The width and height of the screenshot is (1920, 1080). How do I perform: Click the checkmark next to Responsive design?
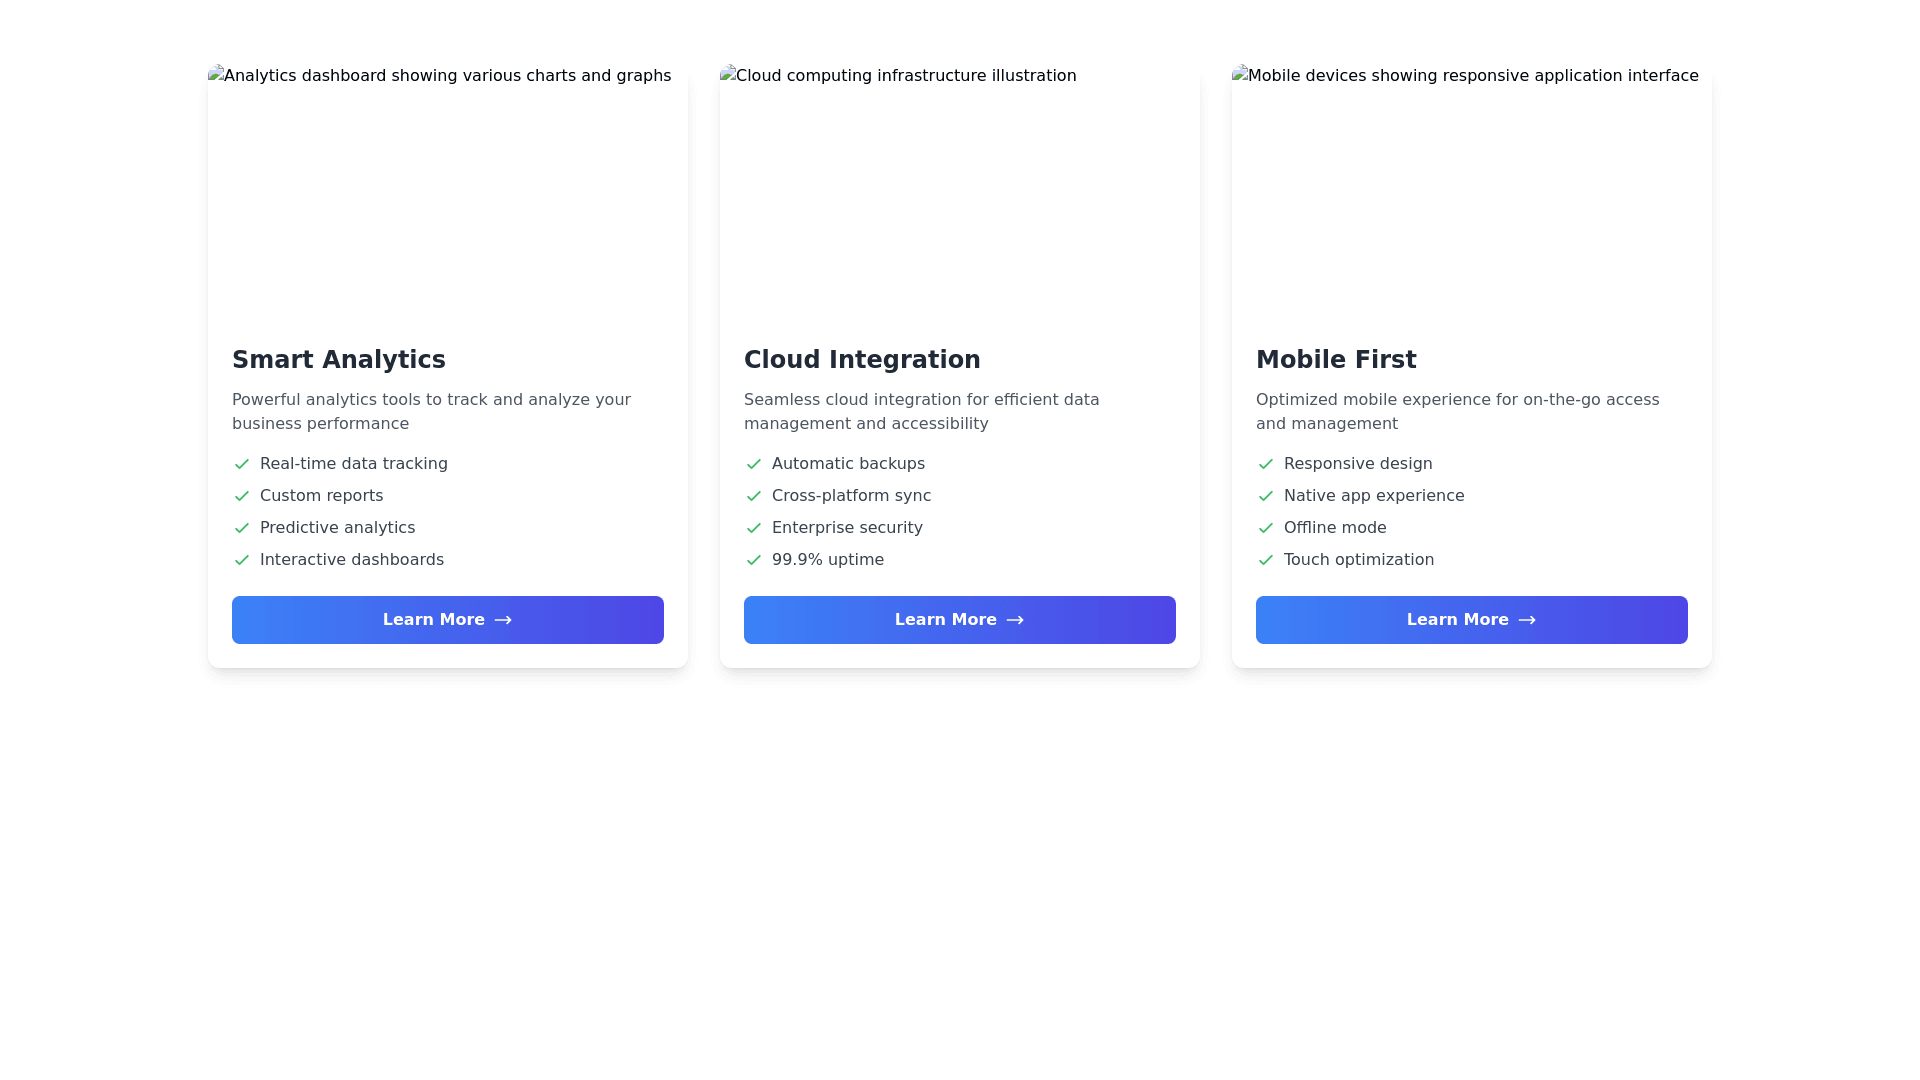click(1265, 464)
